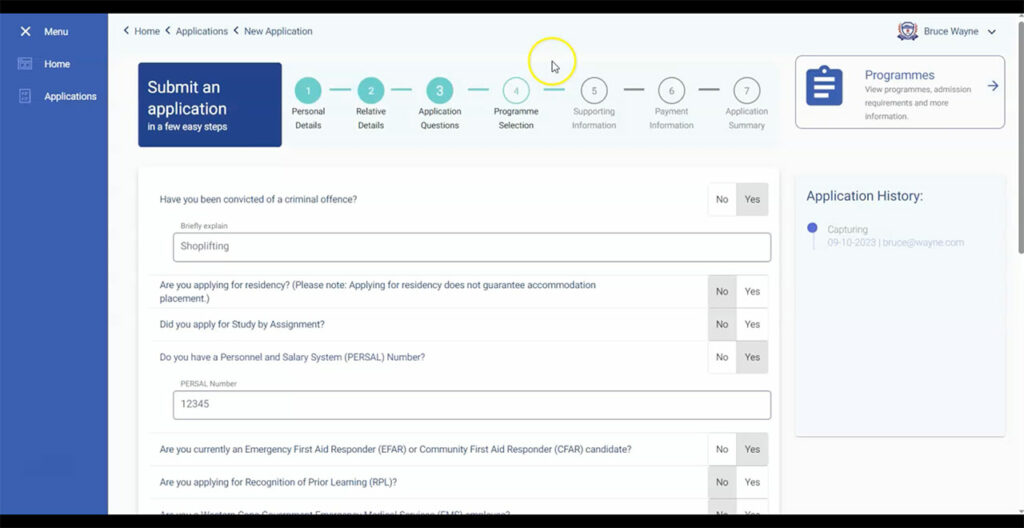Open step 3 Application Questions
Image resolution: width=1024 pixels, height=528 pixels.
click(439, 91)
